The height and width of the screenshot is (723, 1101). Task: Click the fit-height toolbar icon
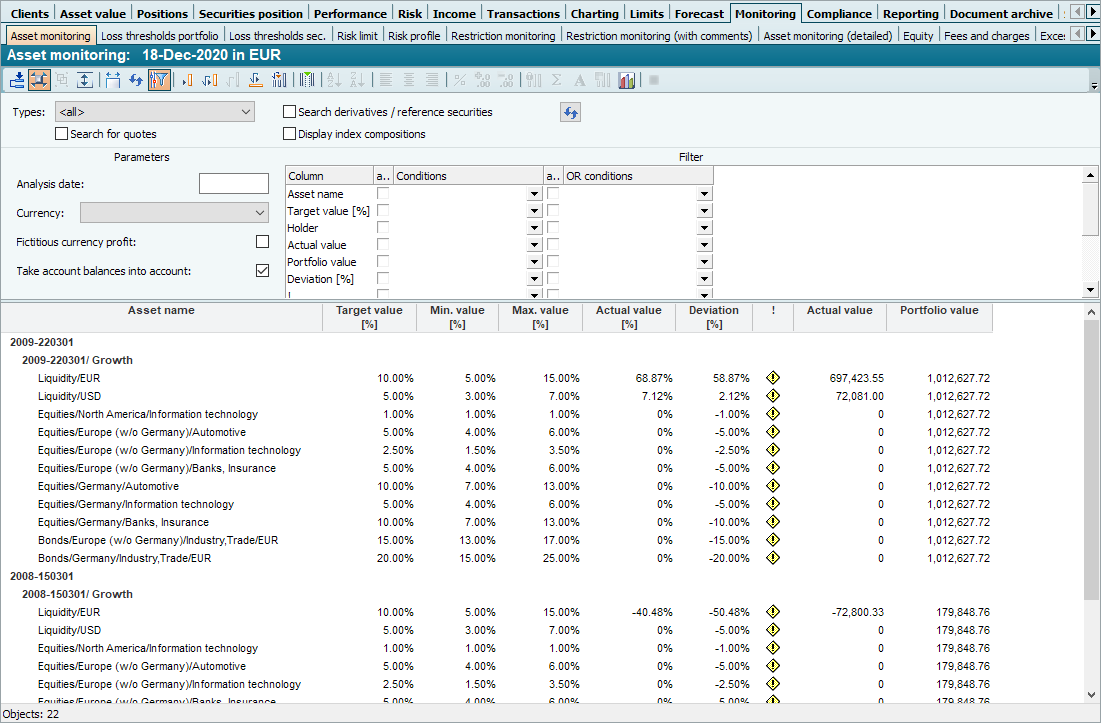tap(85, 80)
